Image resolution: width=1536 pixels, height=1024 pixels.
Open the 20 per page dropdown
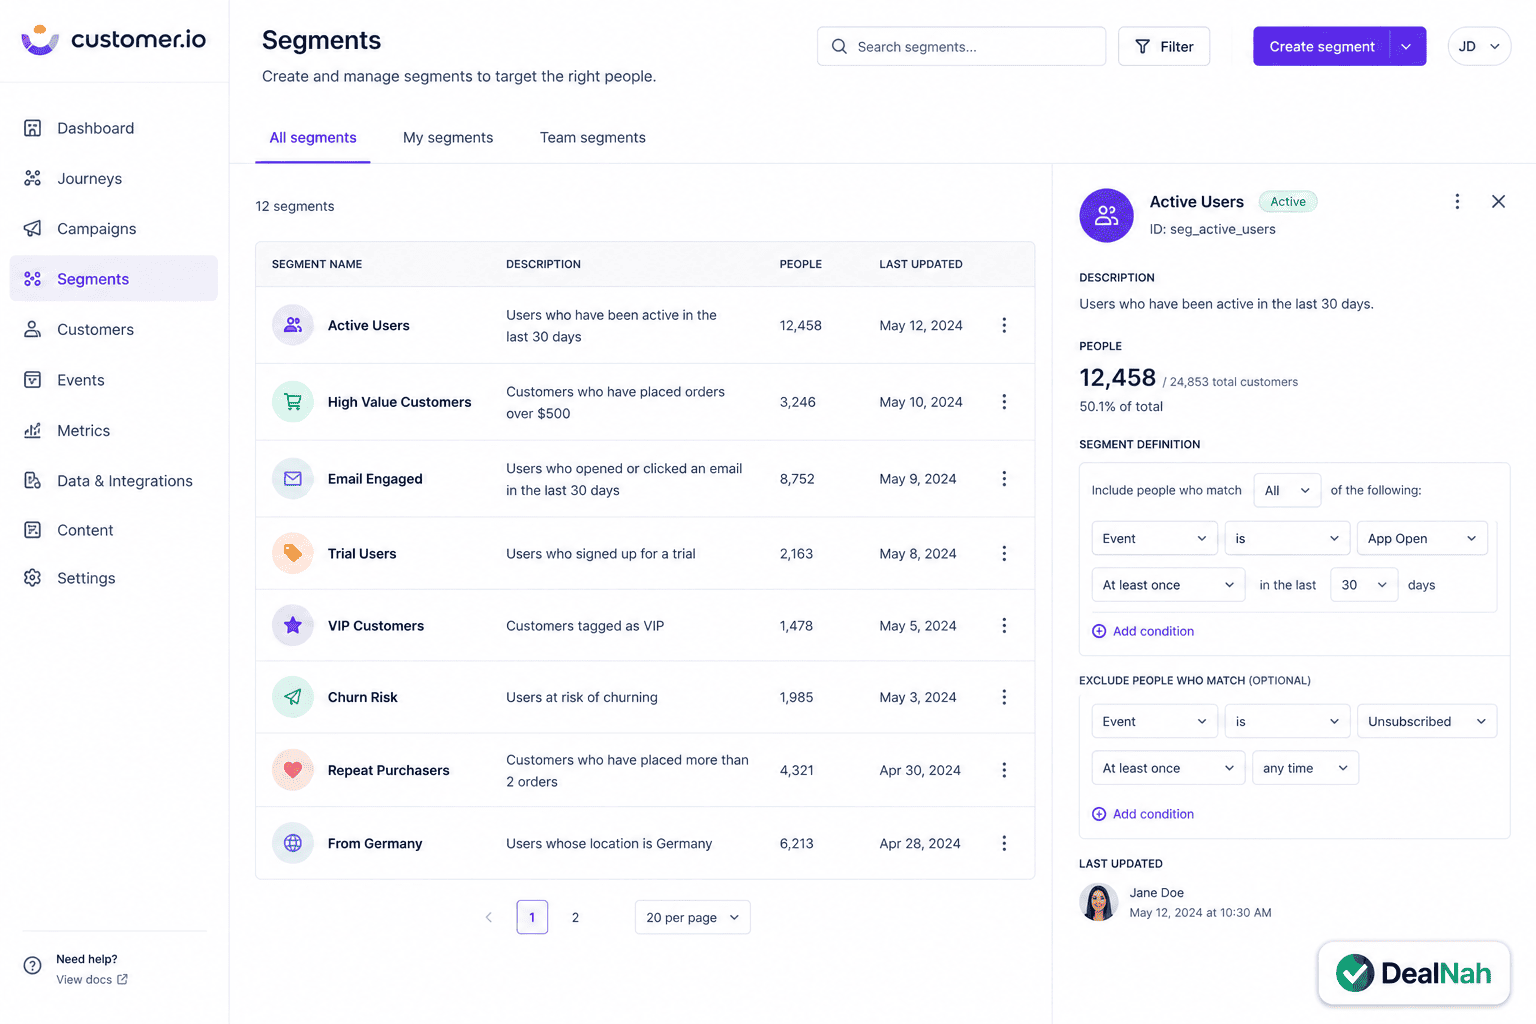click(692, 917)
